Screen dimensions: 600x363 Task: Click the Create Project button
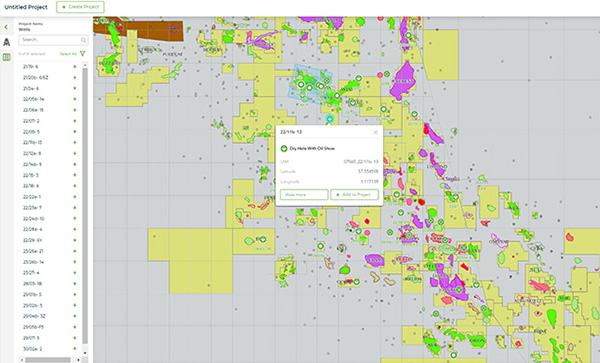point(80,7)
